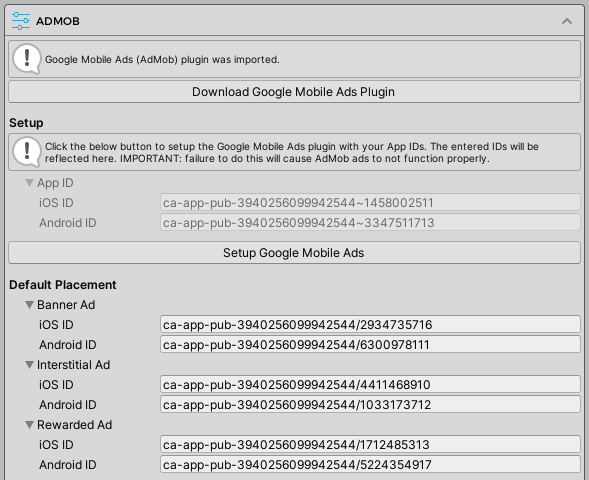
Task: Click Android ID label under Banner Ad
Action: tap(68, 344)
